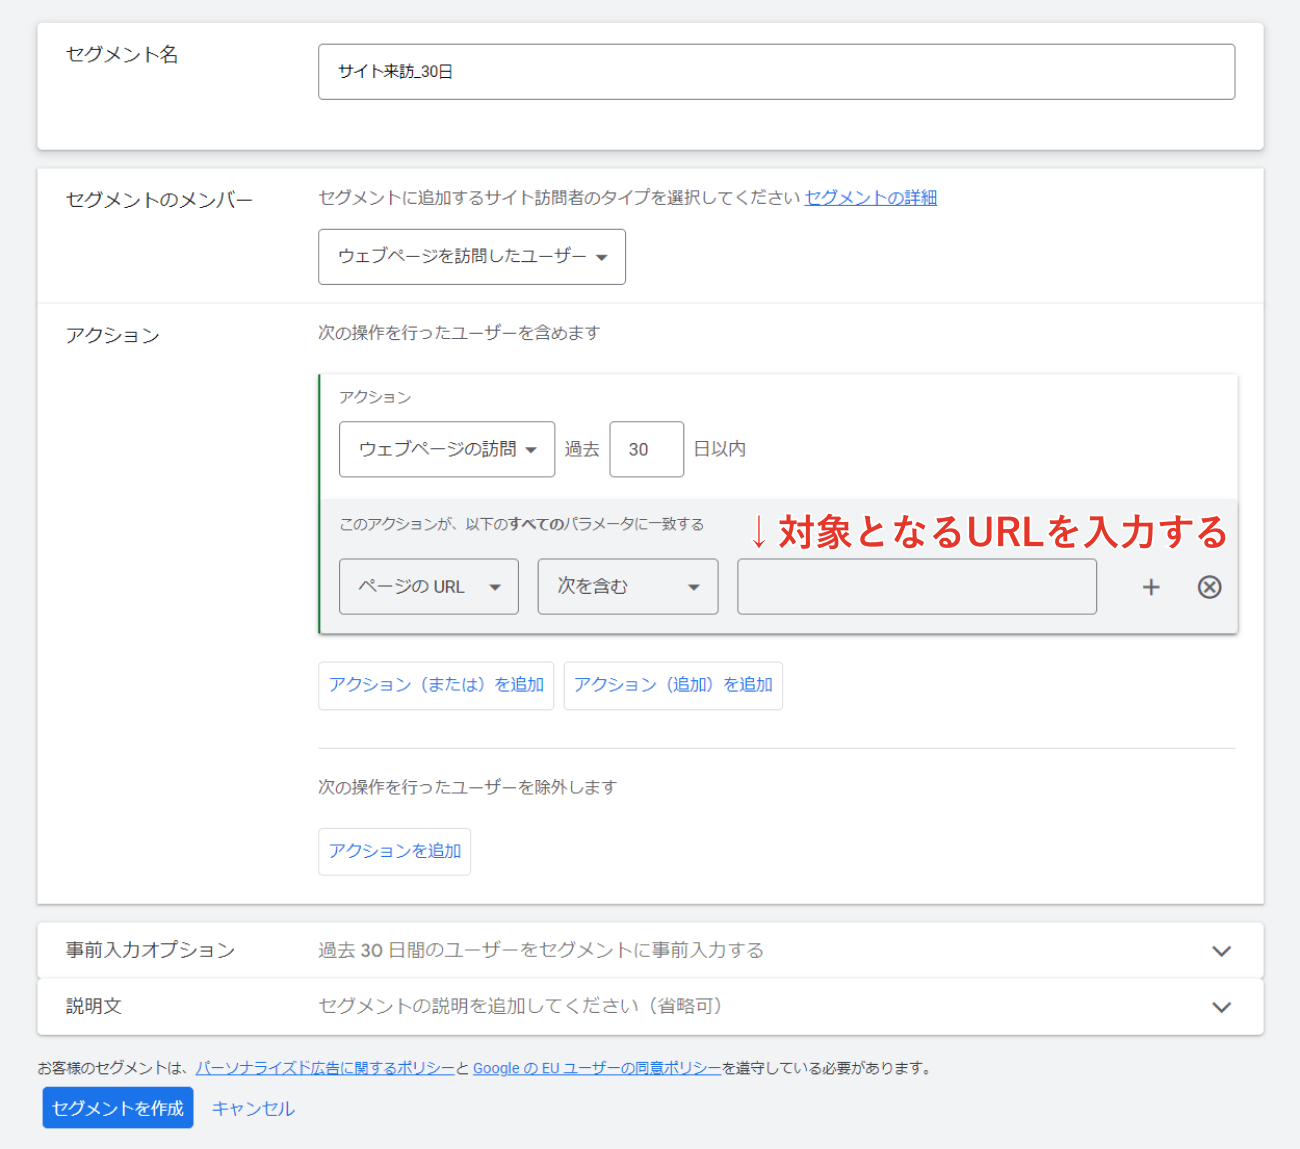Expand the 事前入力オプション section
This screenshot has width=1300, height=1149.
coord(650,950)
